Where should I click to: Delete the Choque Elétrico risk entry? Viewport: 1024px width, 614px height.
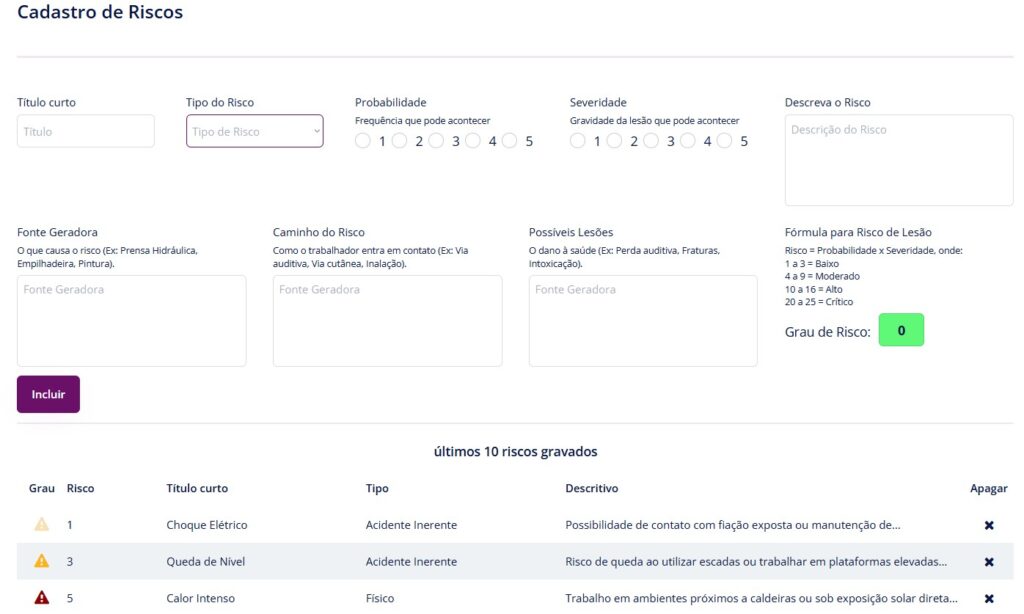pos(989,525)
